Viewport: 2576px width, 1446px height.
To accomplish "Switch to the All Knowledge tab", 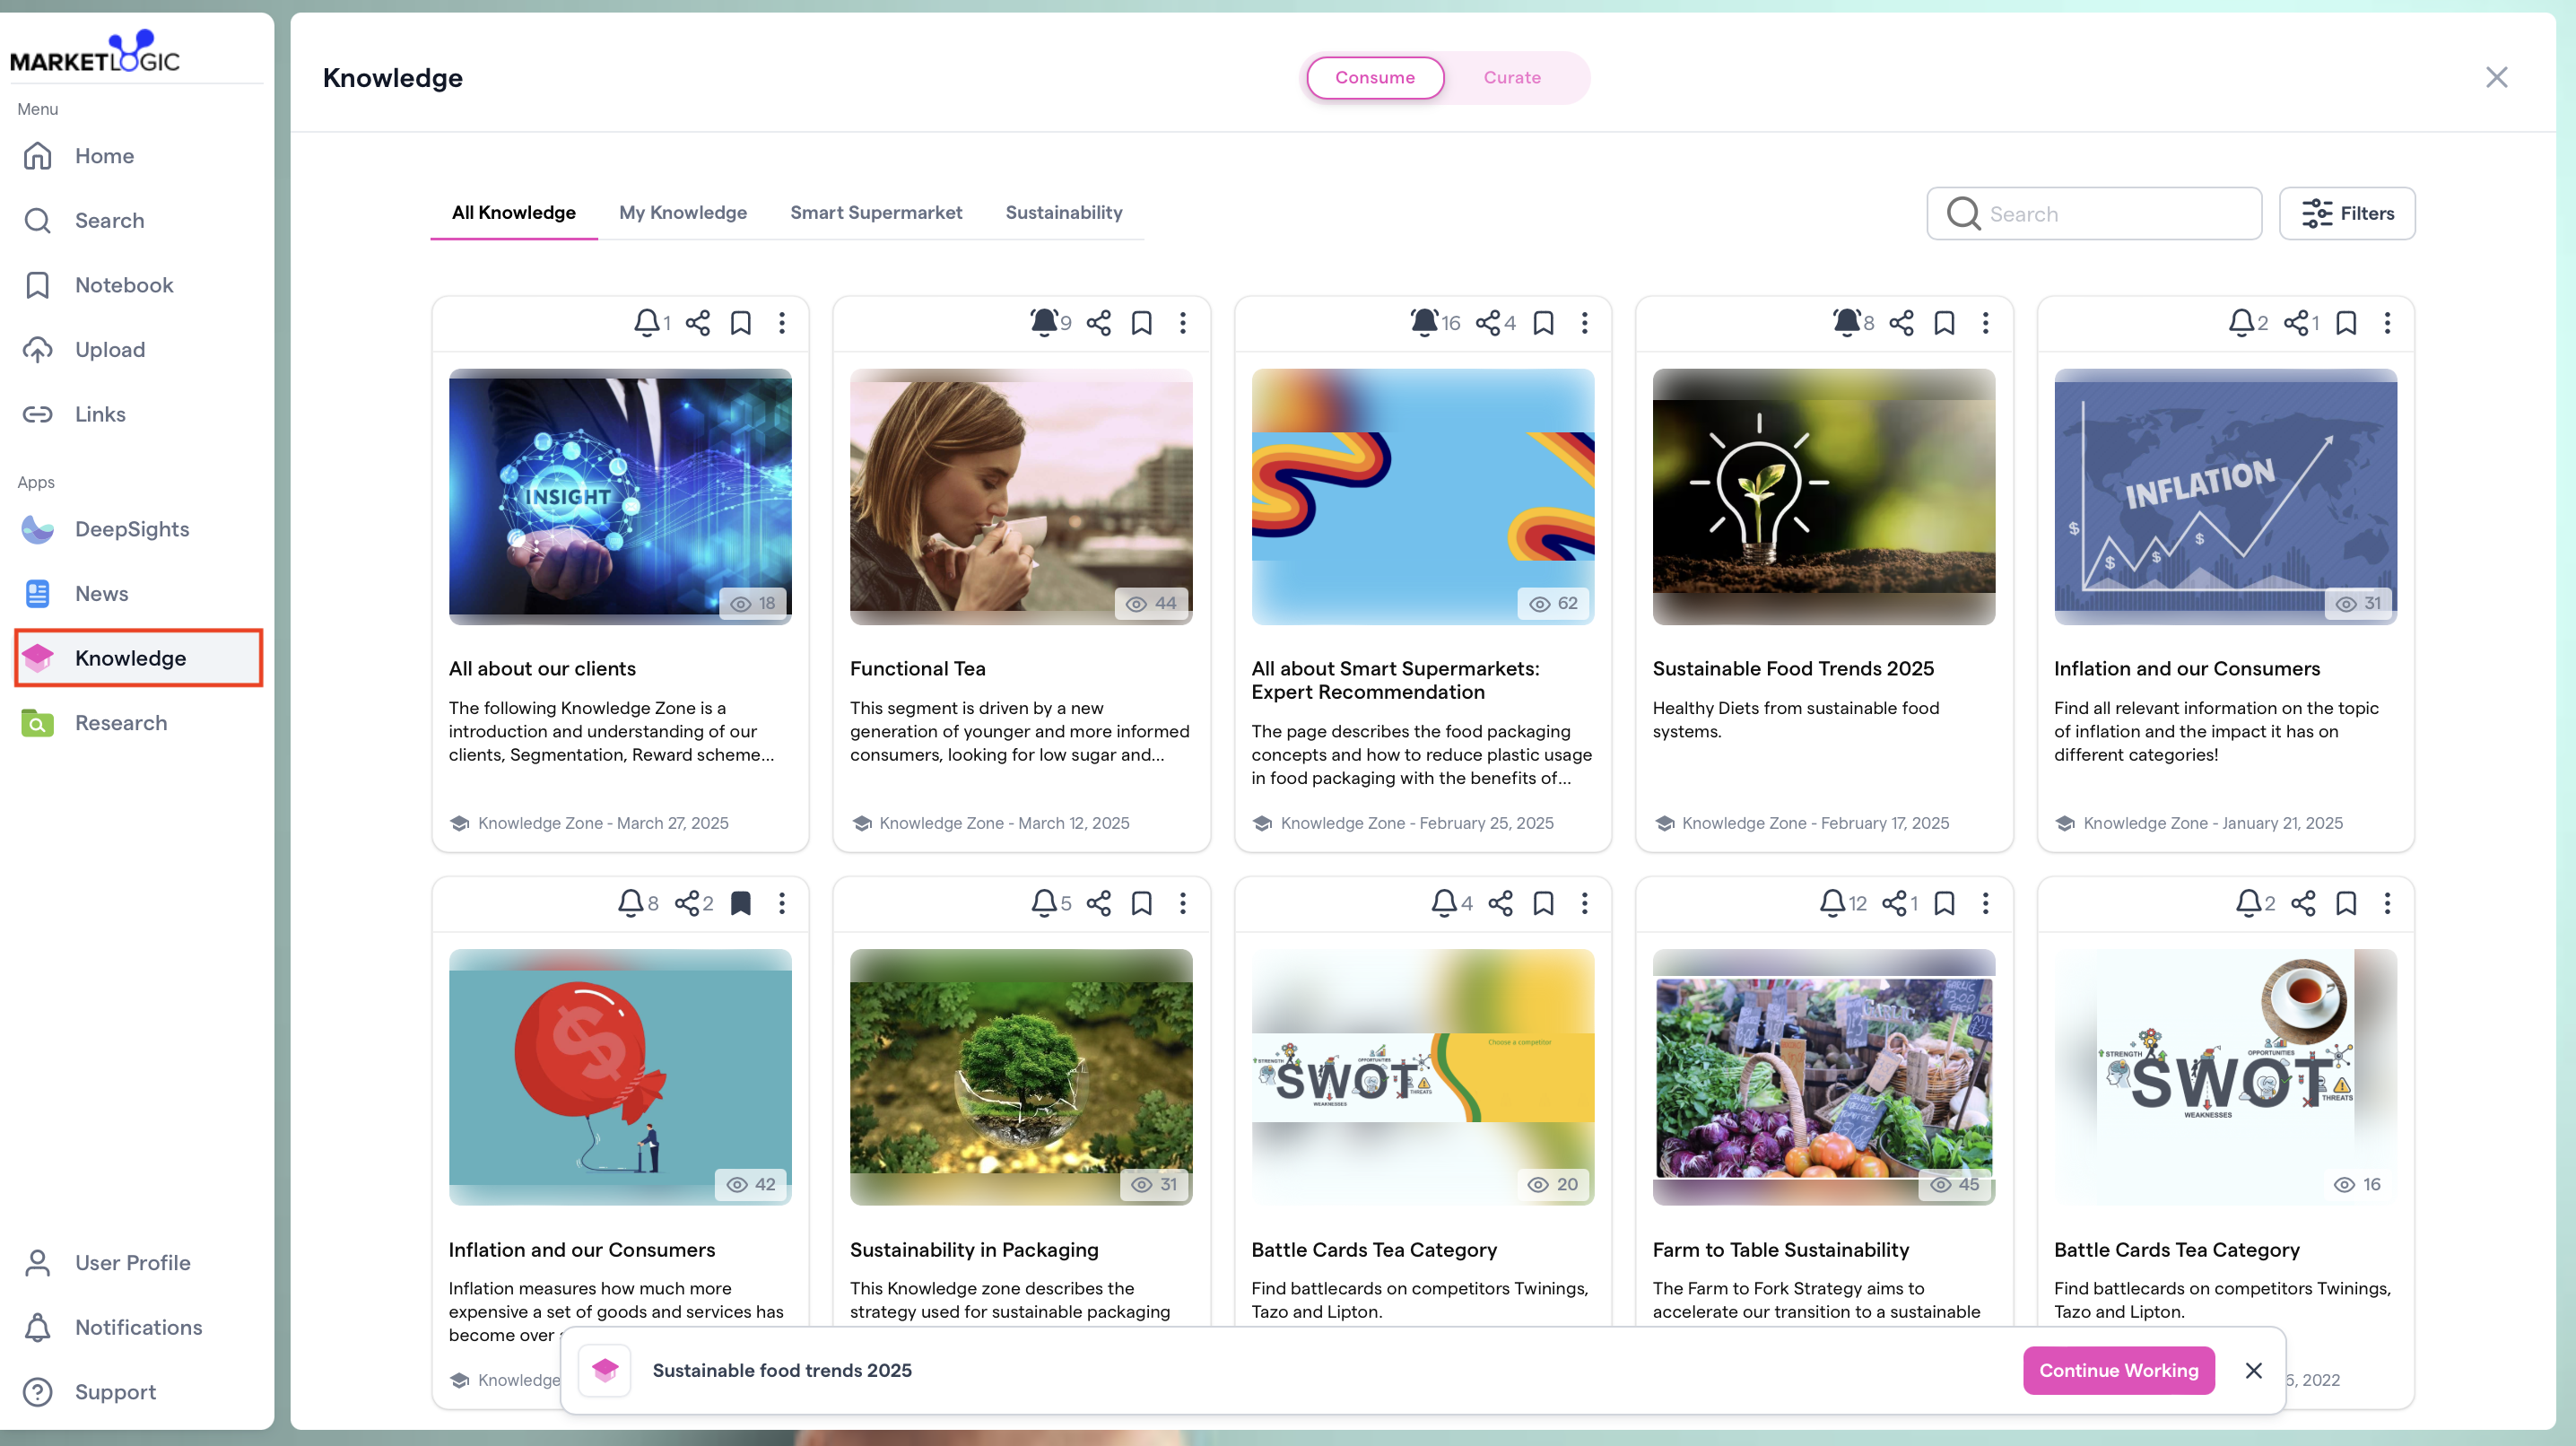I will (513, 212).
